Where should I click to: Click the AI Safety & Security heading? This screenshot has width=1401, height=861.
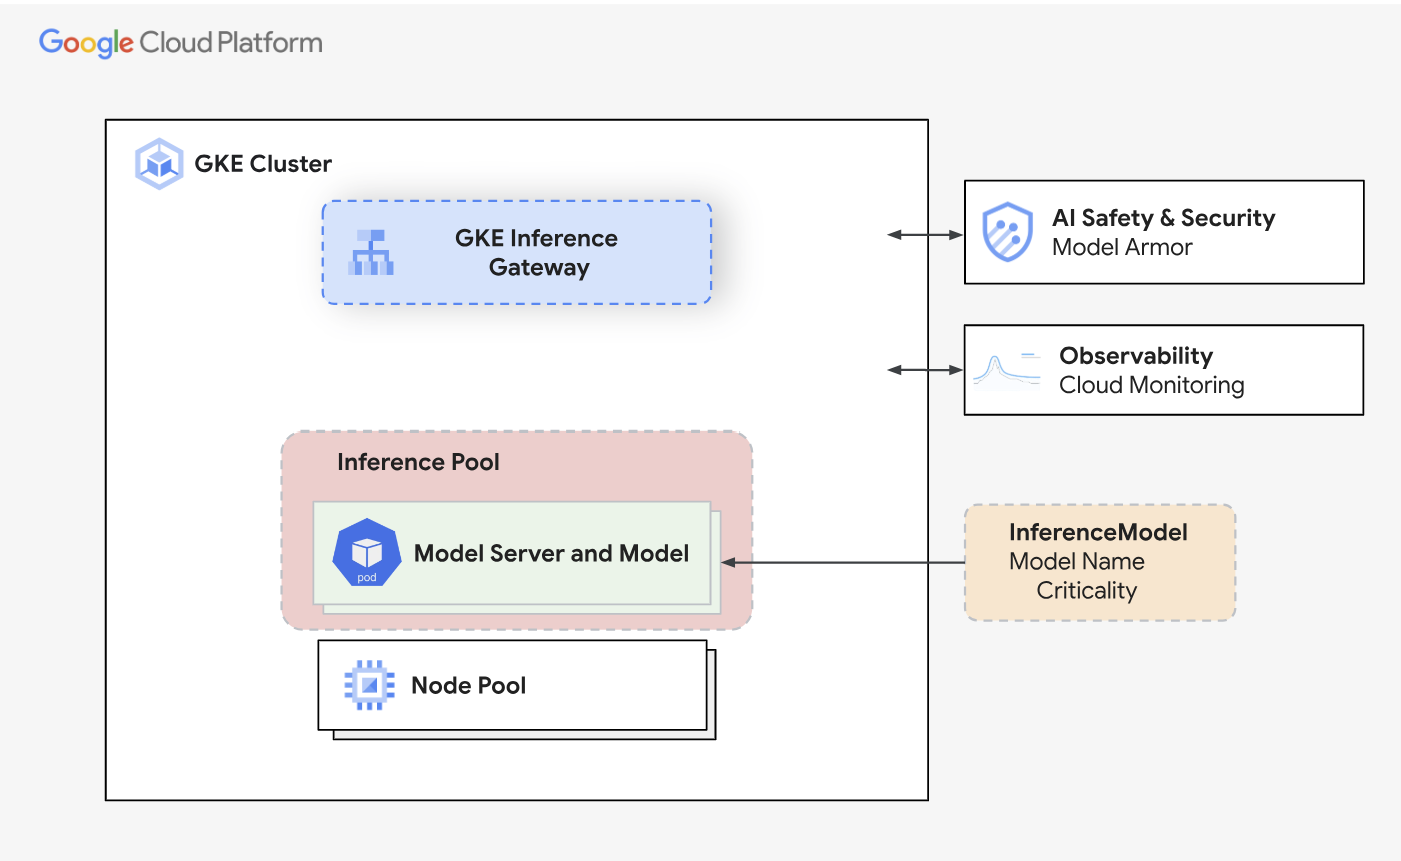pos(1163,218)
